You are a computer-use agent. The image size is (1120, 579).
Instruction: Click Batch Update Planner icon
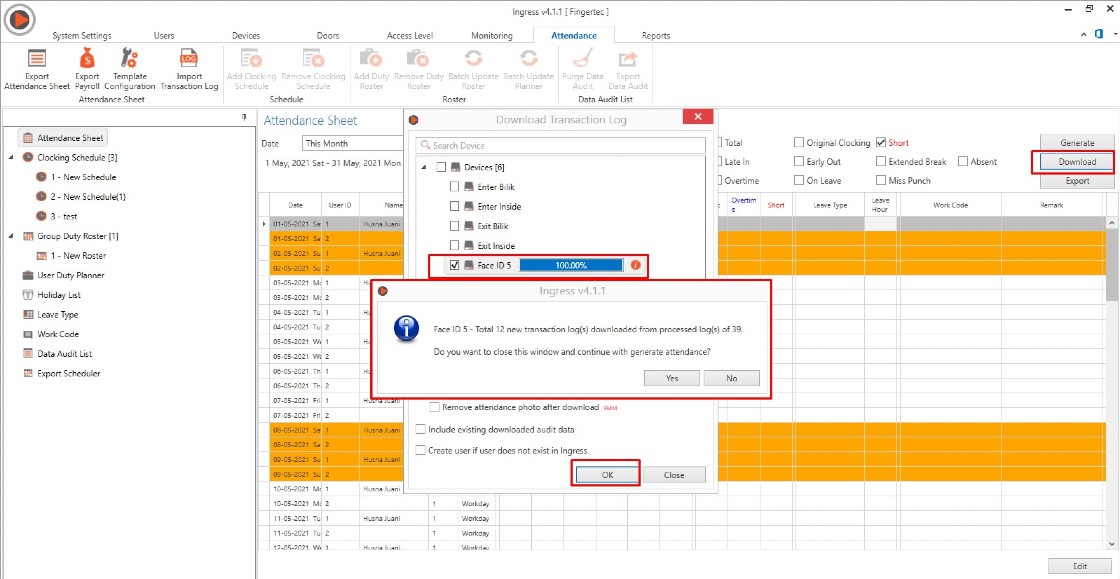[528, 58]
